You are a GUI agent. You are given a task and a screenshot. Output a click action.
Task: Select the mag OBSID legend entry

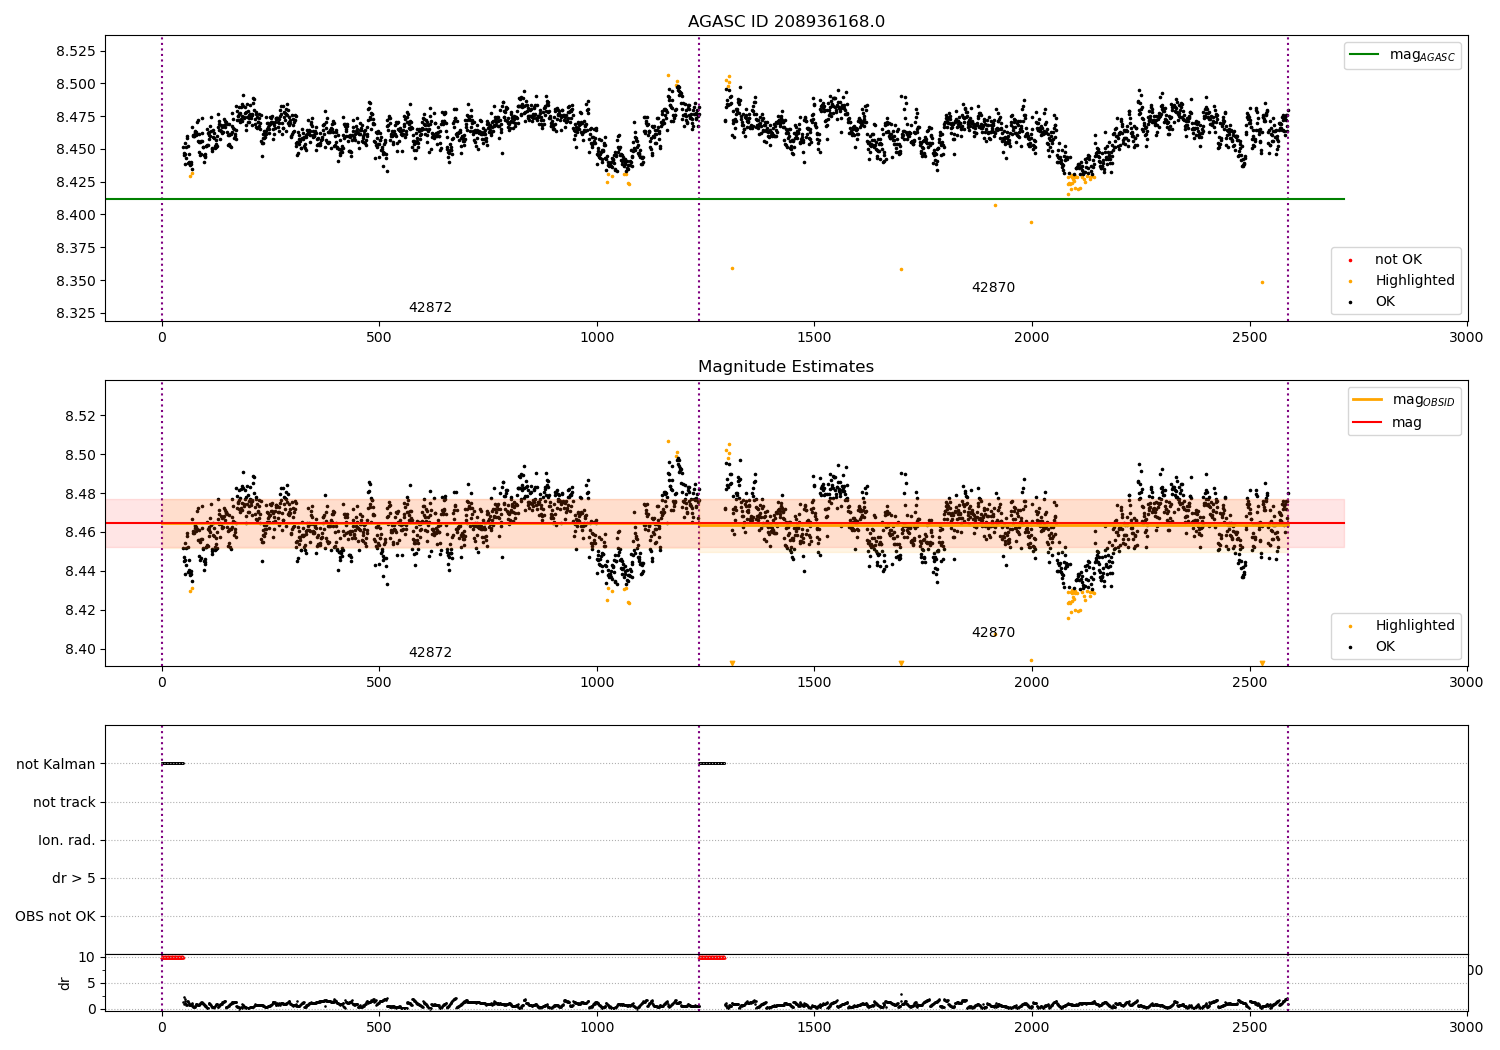pyautogui.click(x=1404, y=400)
